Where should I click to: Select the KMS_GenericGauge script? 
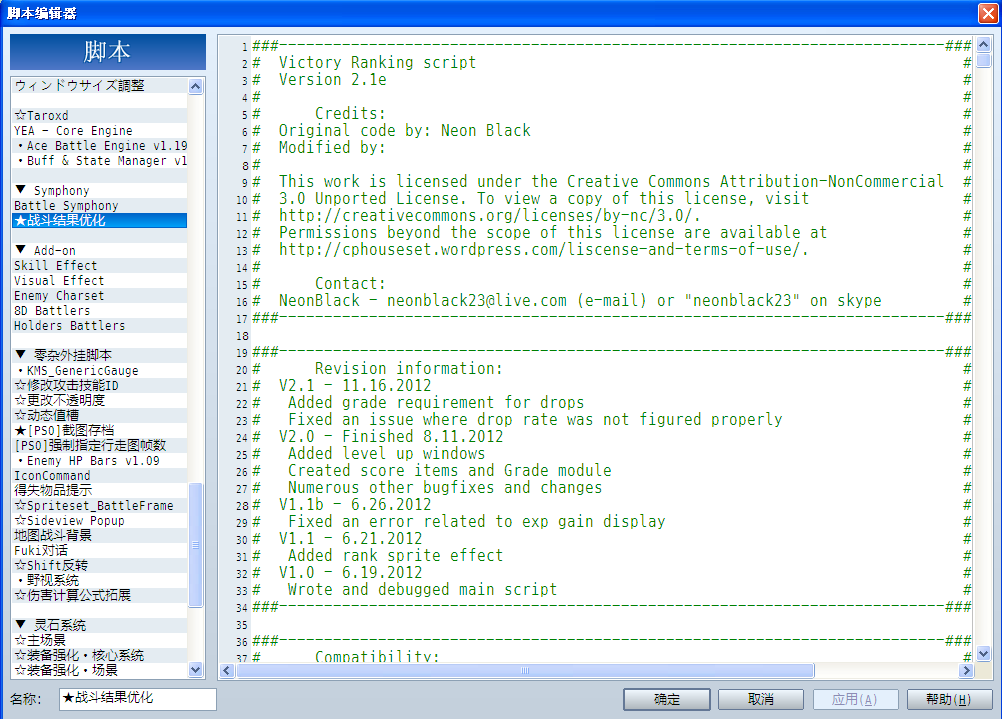click(100, 371)
